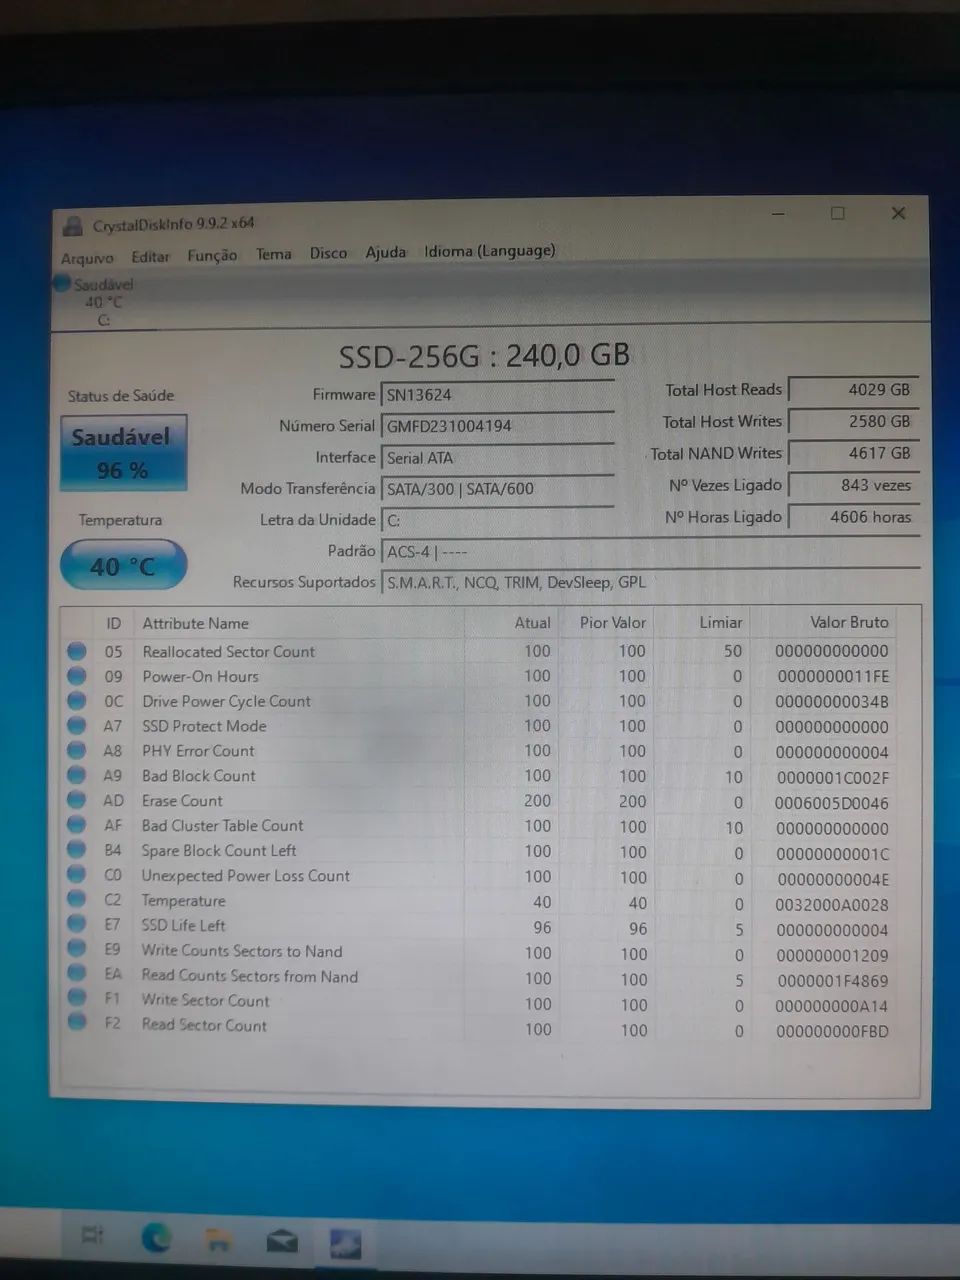The height and width of the screenshot is (1280, 960).
Task: Click the CrystalDiskInfo title bar icon
Action: coord(72,225)
